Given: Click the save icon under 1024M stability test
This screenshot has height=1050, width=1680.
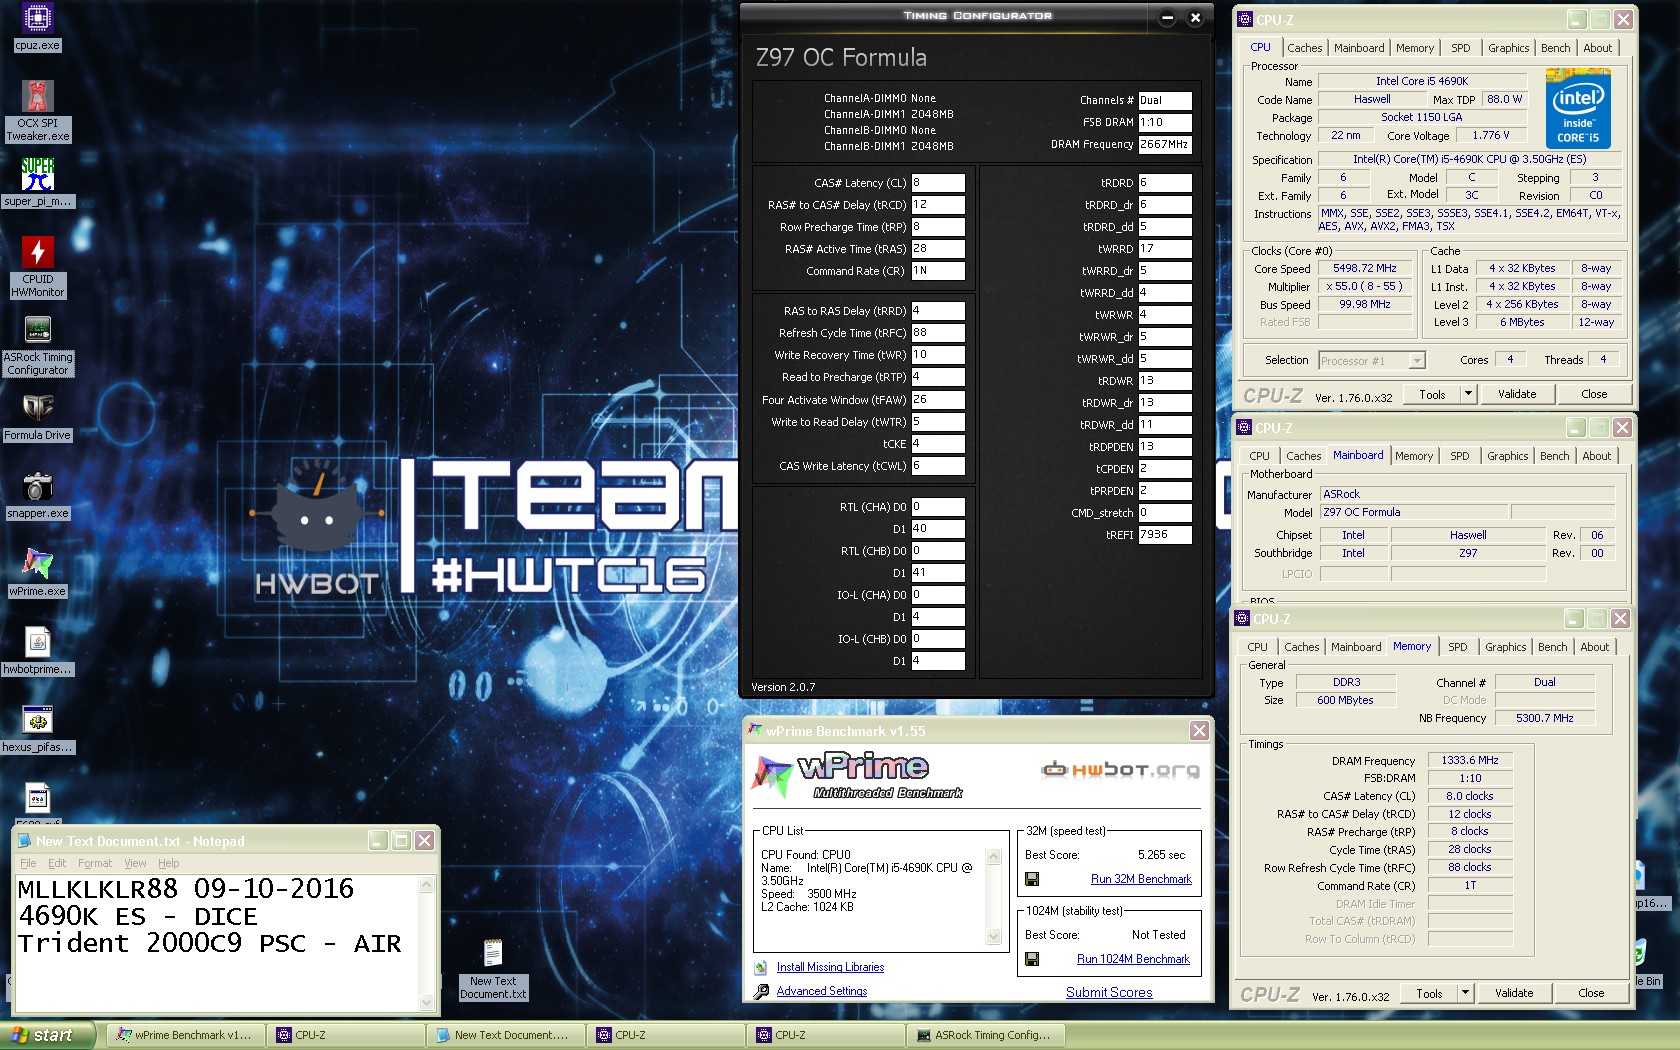Looking at the screenshot, I should [1032, 959].
